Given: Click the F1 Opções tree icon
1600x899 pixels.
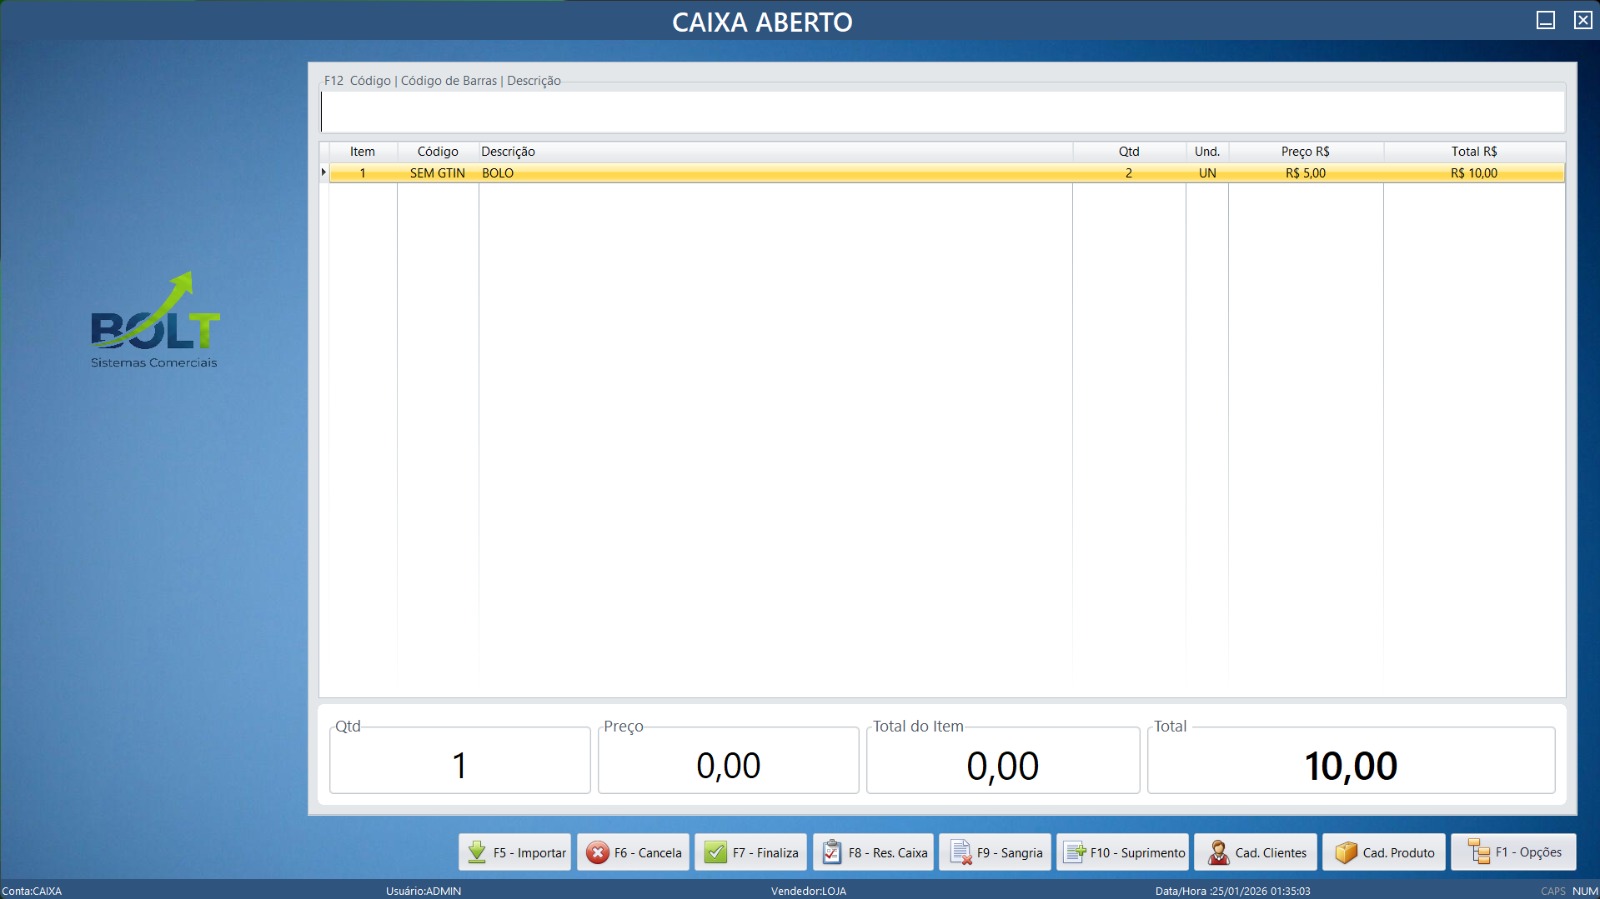Looking at the screenshot, I should click(1479, 852).
